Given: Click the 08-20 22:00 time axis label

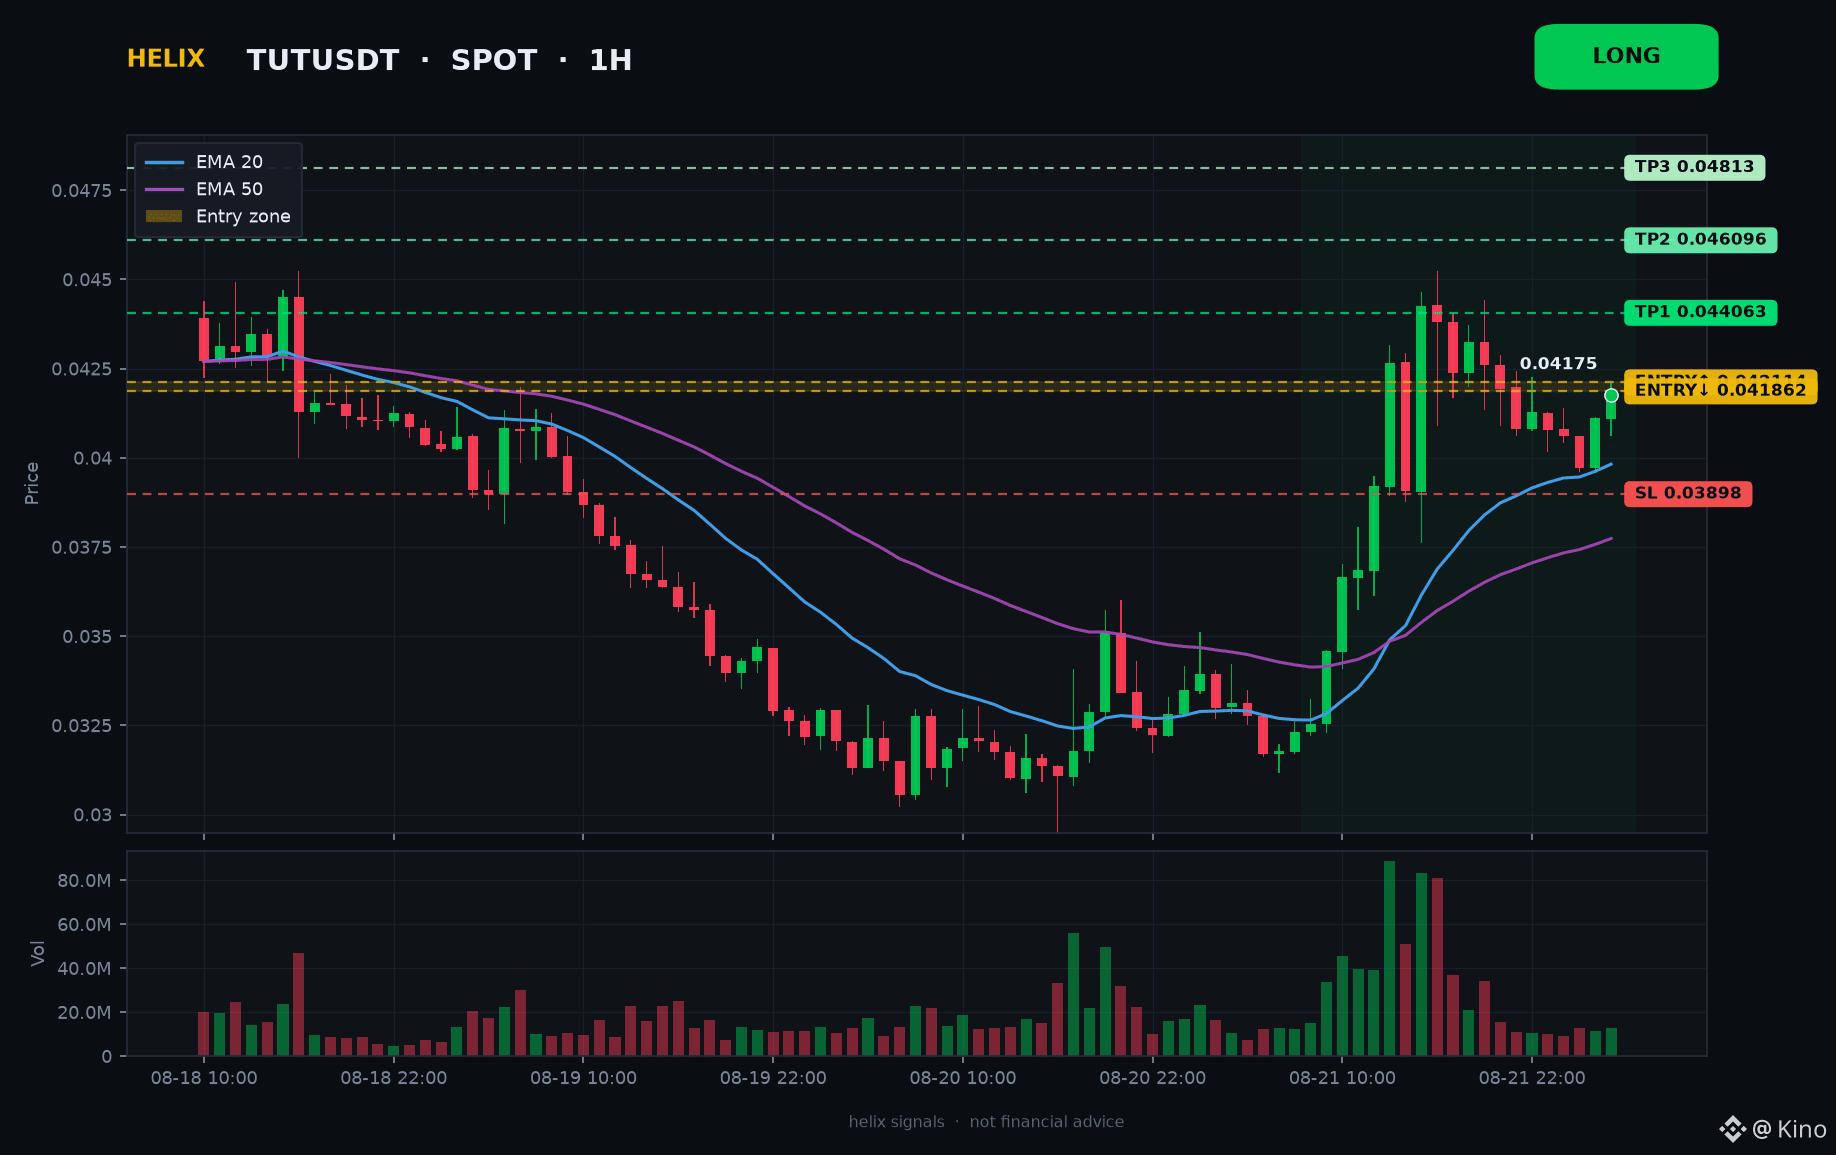Looking at the screenshot, I should (x=1153, y=1078).
